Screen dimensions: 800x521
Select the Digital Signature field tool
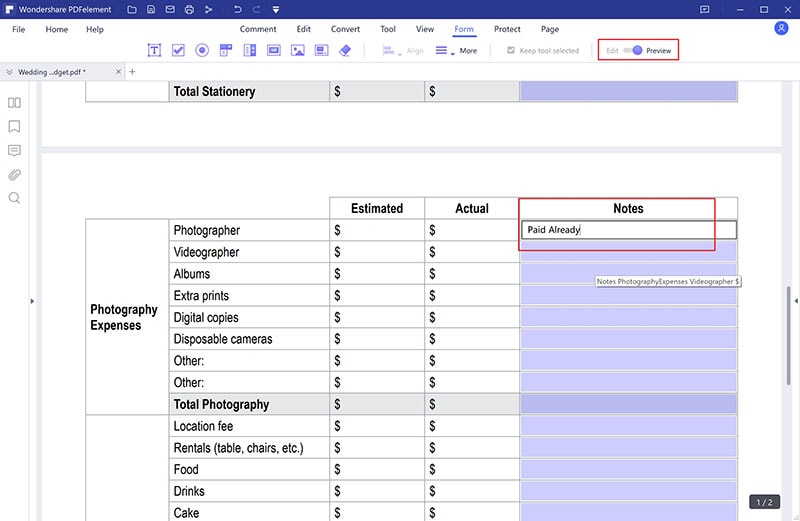[x=321, y=50]
